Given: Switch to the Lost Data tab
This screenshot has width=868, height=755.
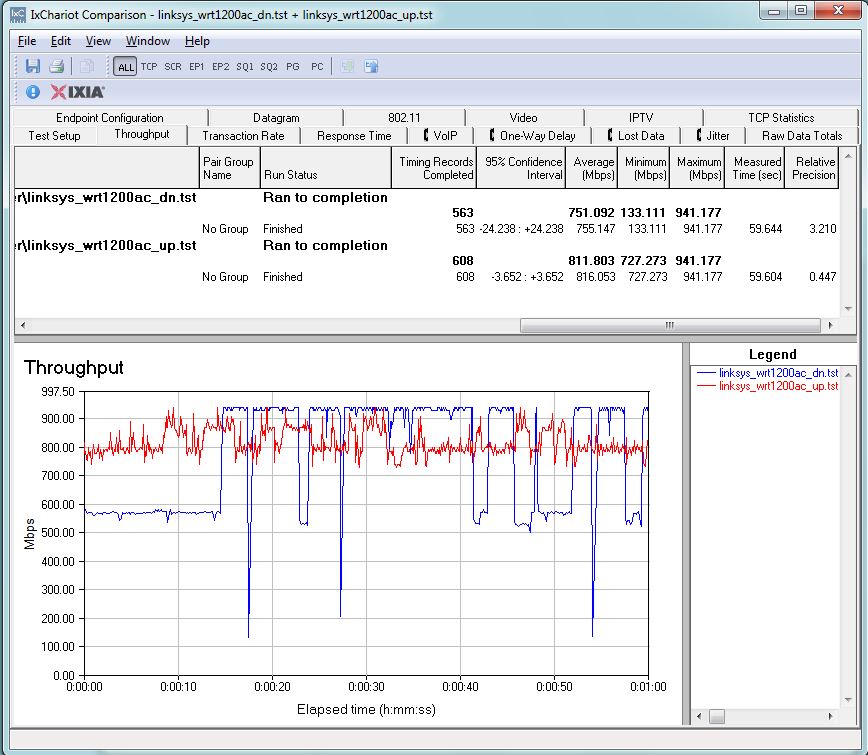Looking at the screenshot, I should 636,136.
